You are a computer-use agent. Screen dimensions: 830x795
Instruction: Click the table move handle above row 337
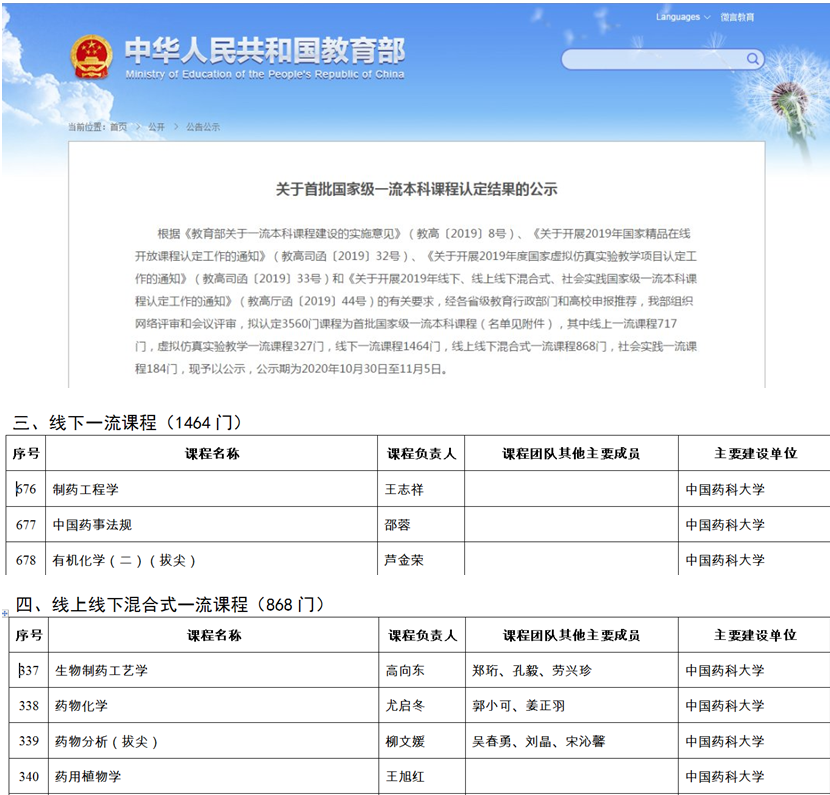click(5, 613)
